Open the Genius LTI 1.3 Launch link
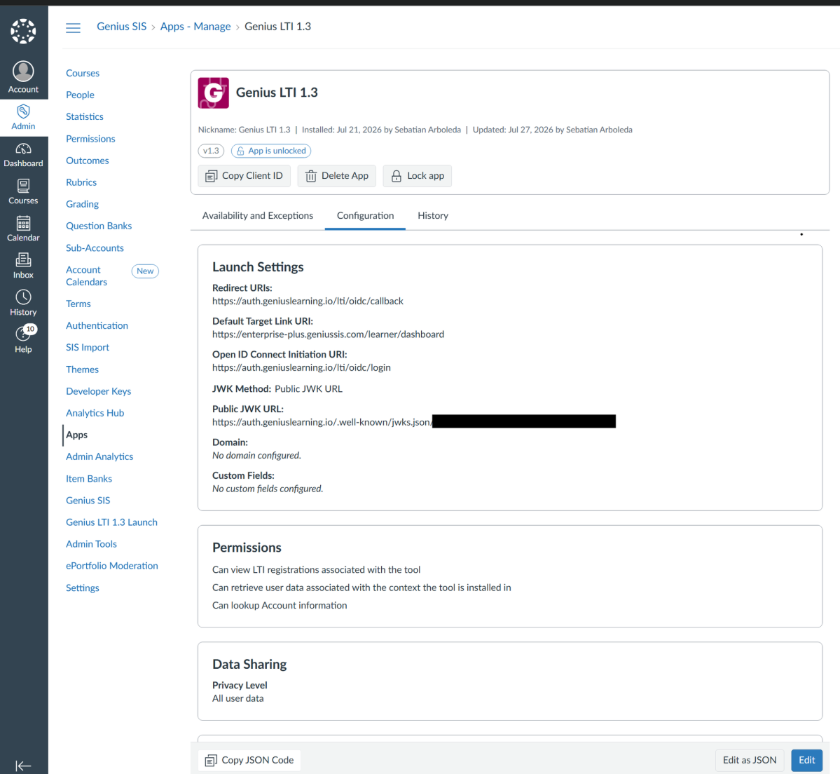The image size is (840, 774). [111, 522]
